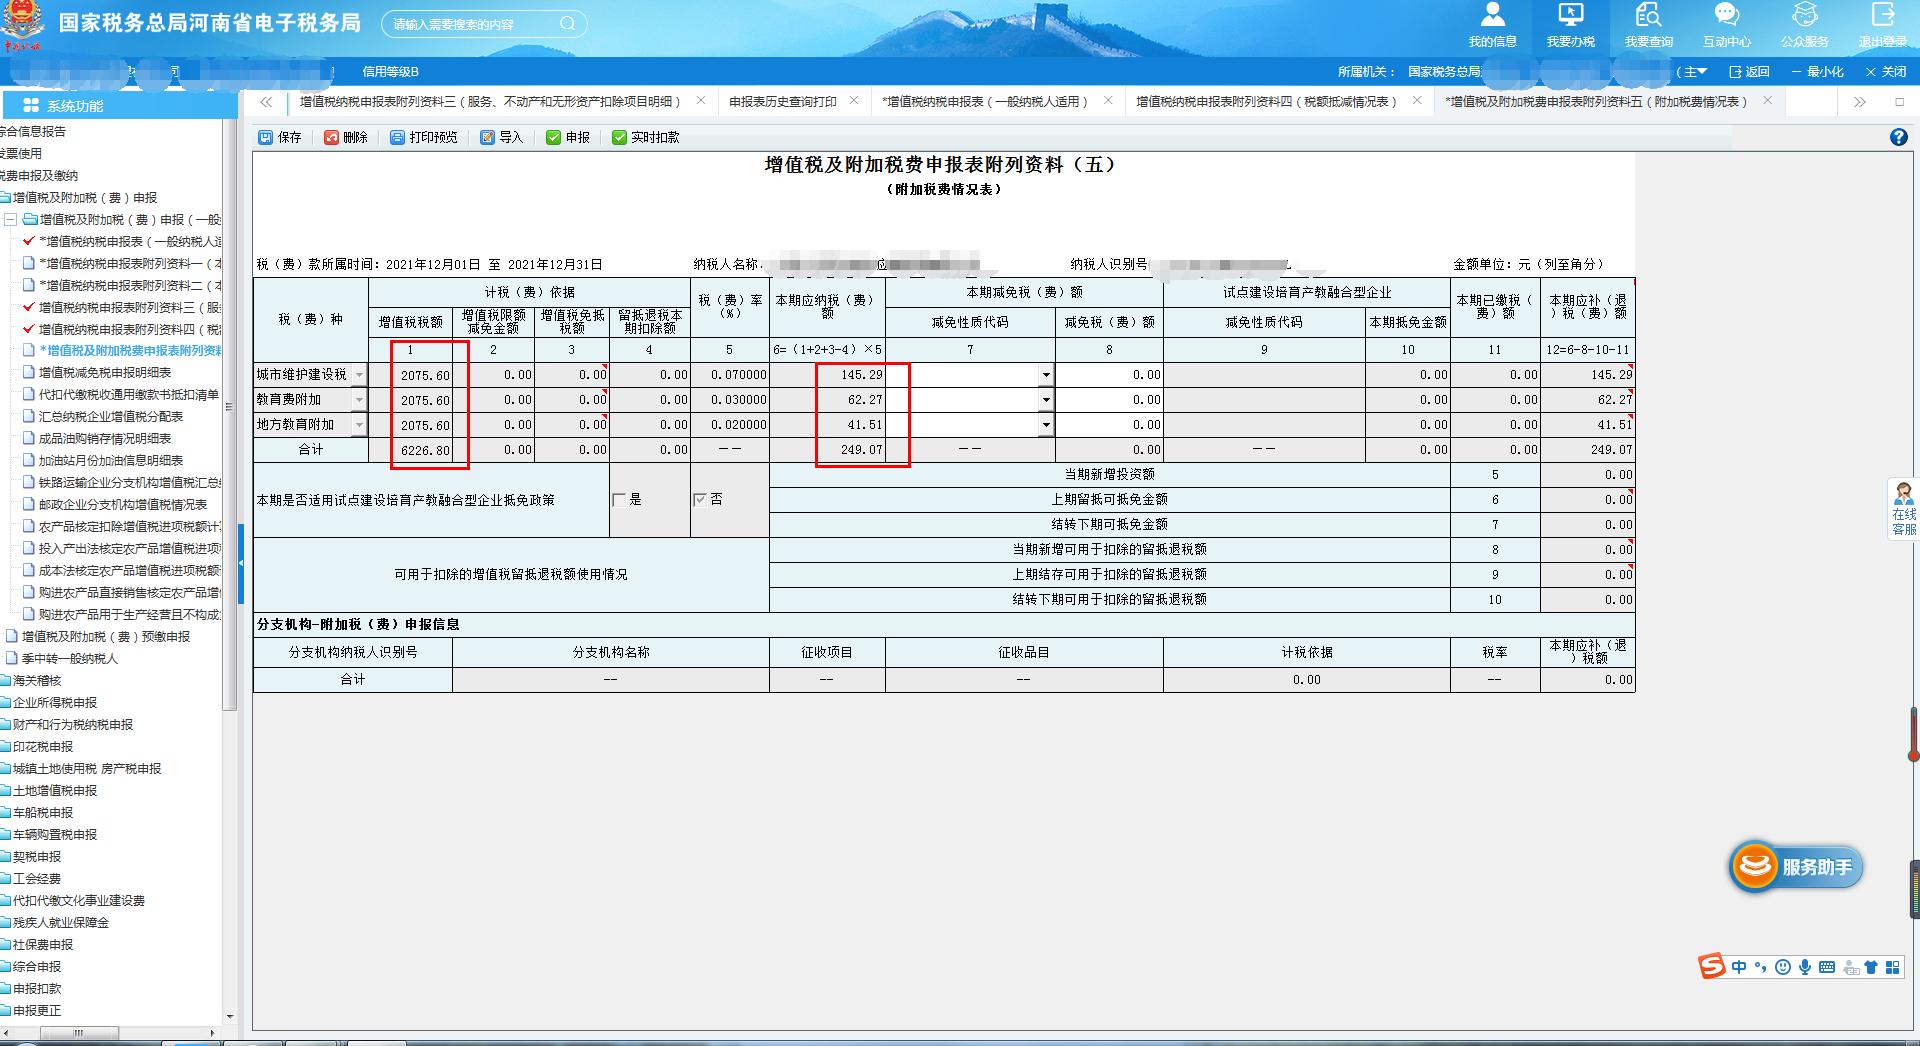Image resolution: width=1920 pixels, height=1046 pixels.
Task: Uncheck the 否 checkbox for the pilot policy
Action: 700,499
